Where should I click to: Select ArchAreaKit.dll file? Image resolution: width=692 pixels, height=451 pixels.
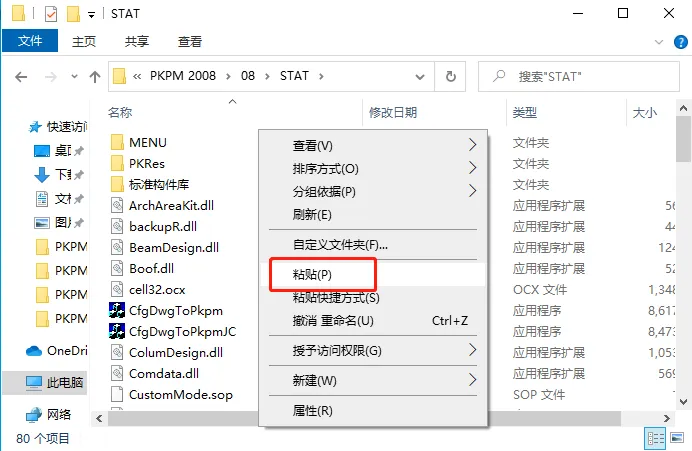tap(162, 206)
